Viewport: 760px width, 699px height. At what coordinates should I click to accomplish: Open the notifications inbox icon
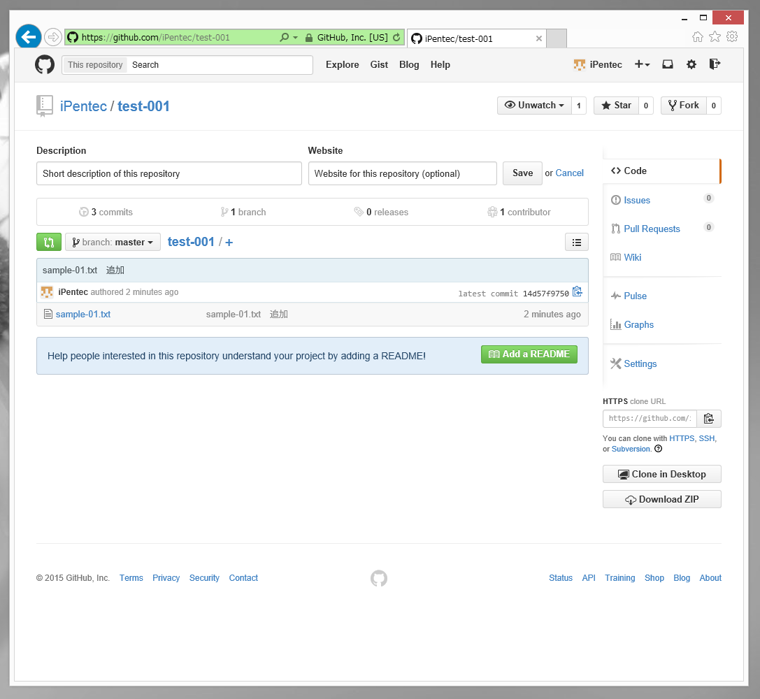tap(667, 64)
